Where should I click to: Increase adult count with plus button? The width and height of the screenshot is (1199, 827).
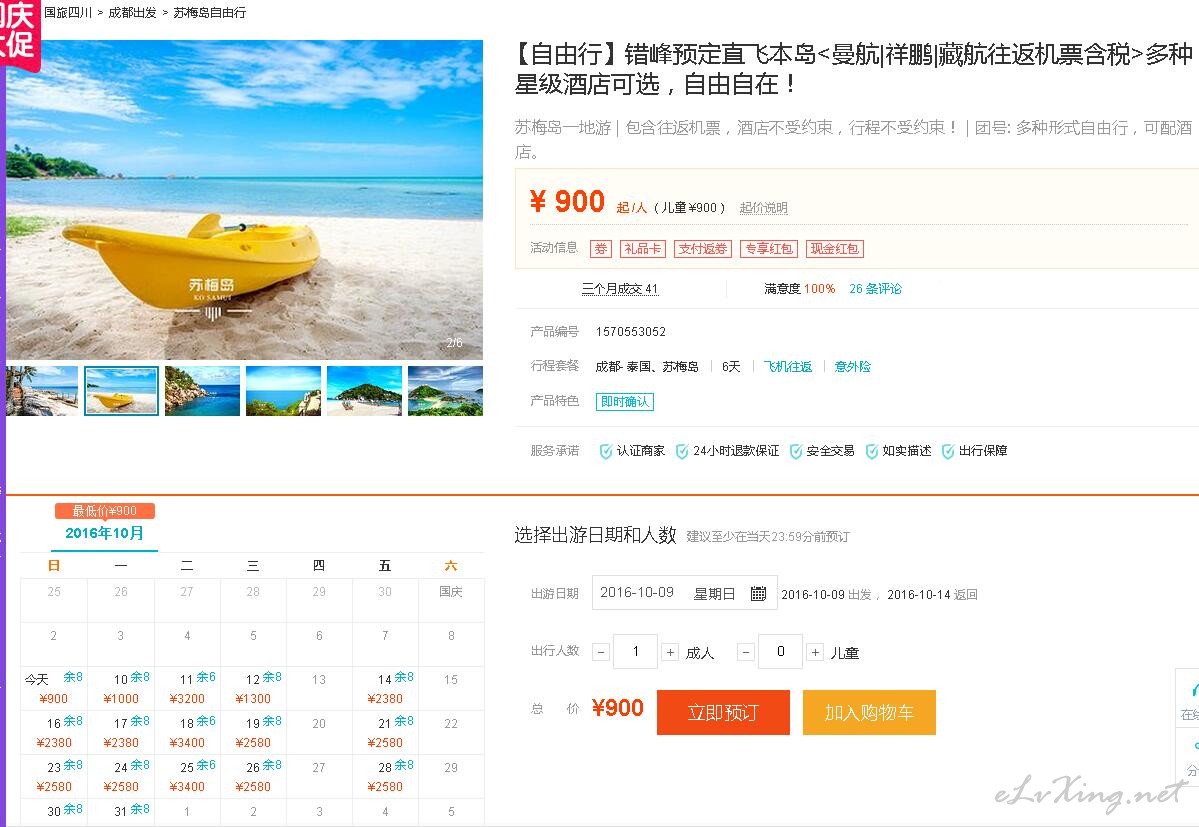point(670,652)
